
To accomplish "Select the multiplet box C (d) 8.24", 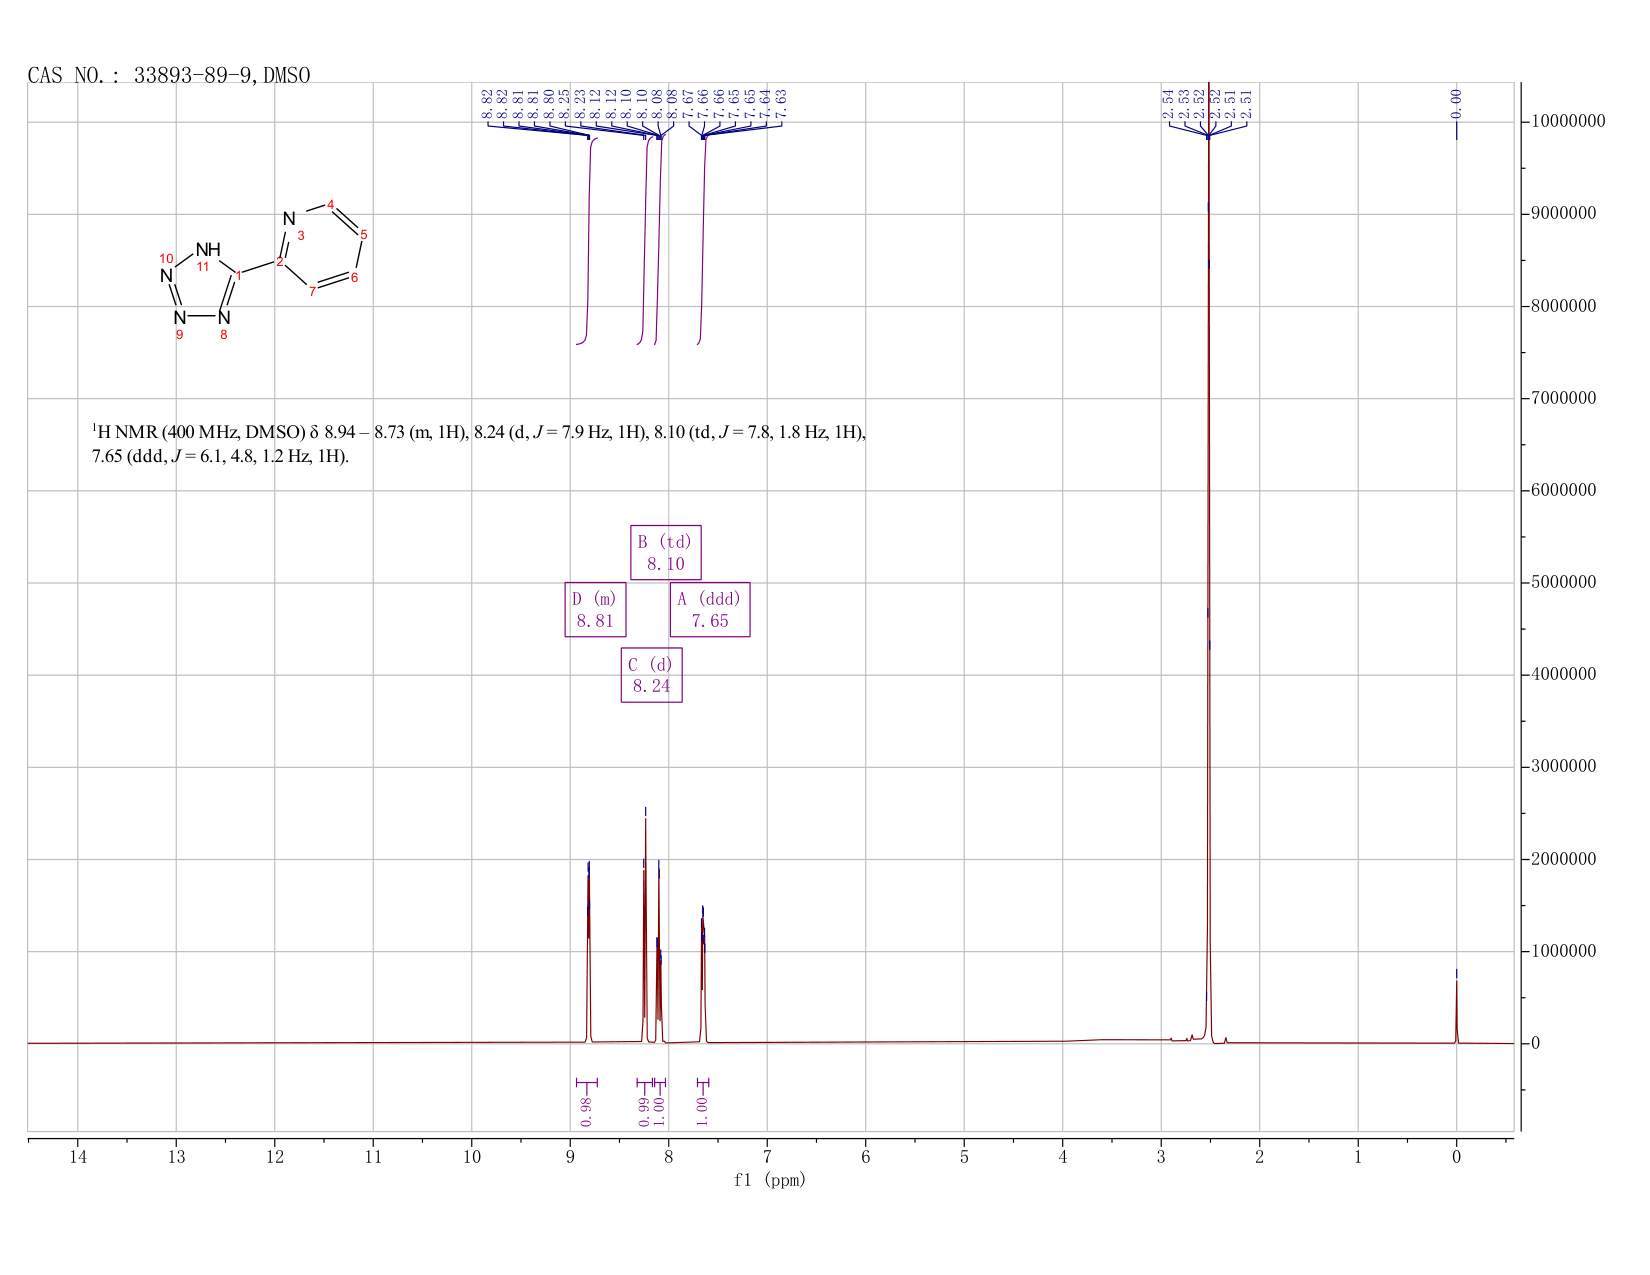I will point(652,675).
